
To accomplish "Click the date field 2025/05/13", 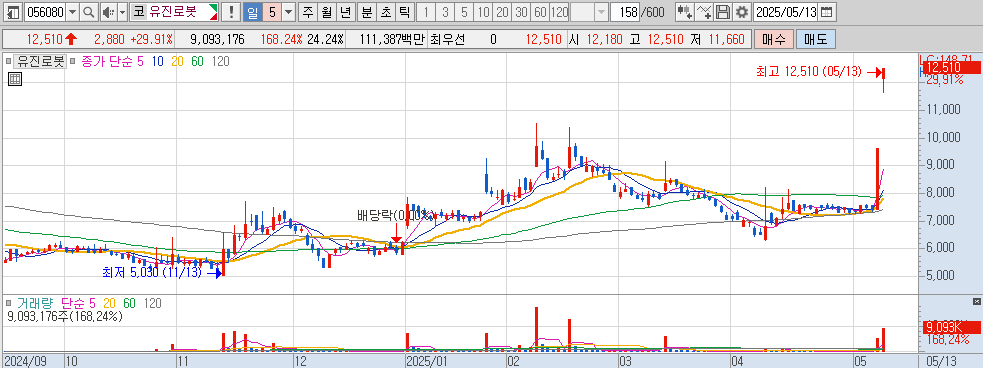I will coord(787,11).
